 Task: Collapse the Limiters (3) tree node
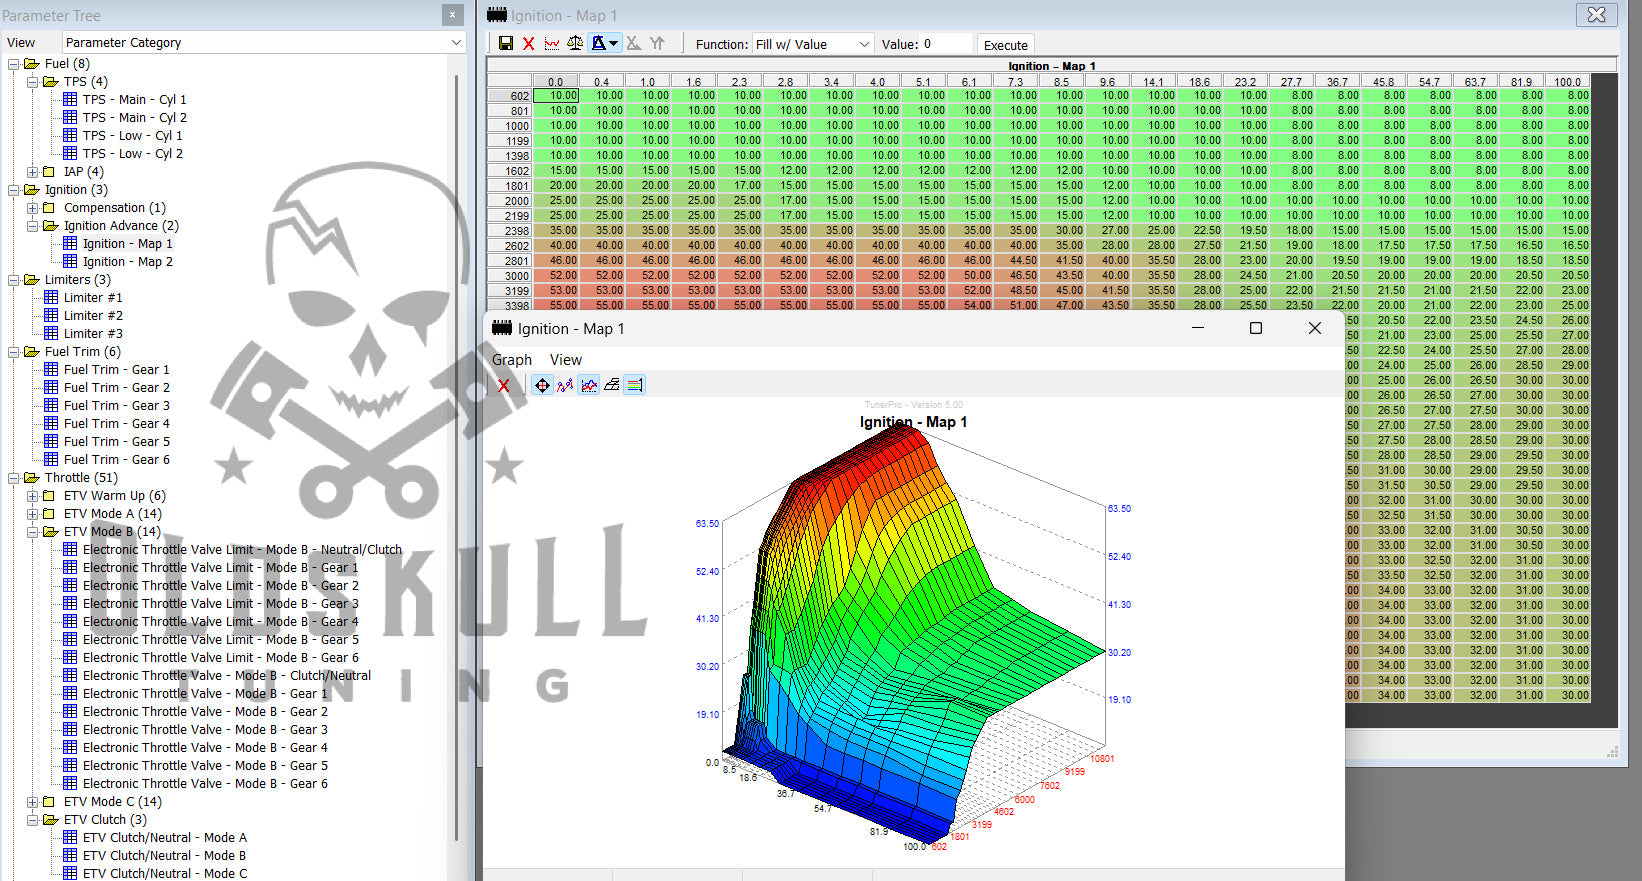(x=14, y=279)
